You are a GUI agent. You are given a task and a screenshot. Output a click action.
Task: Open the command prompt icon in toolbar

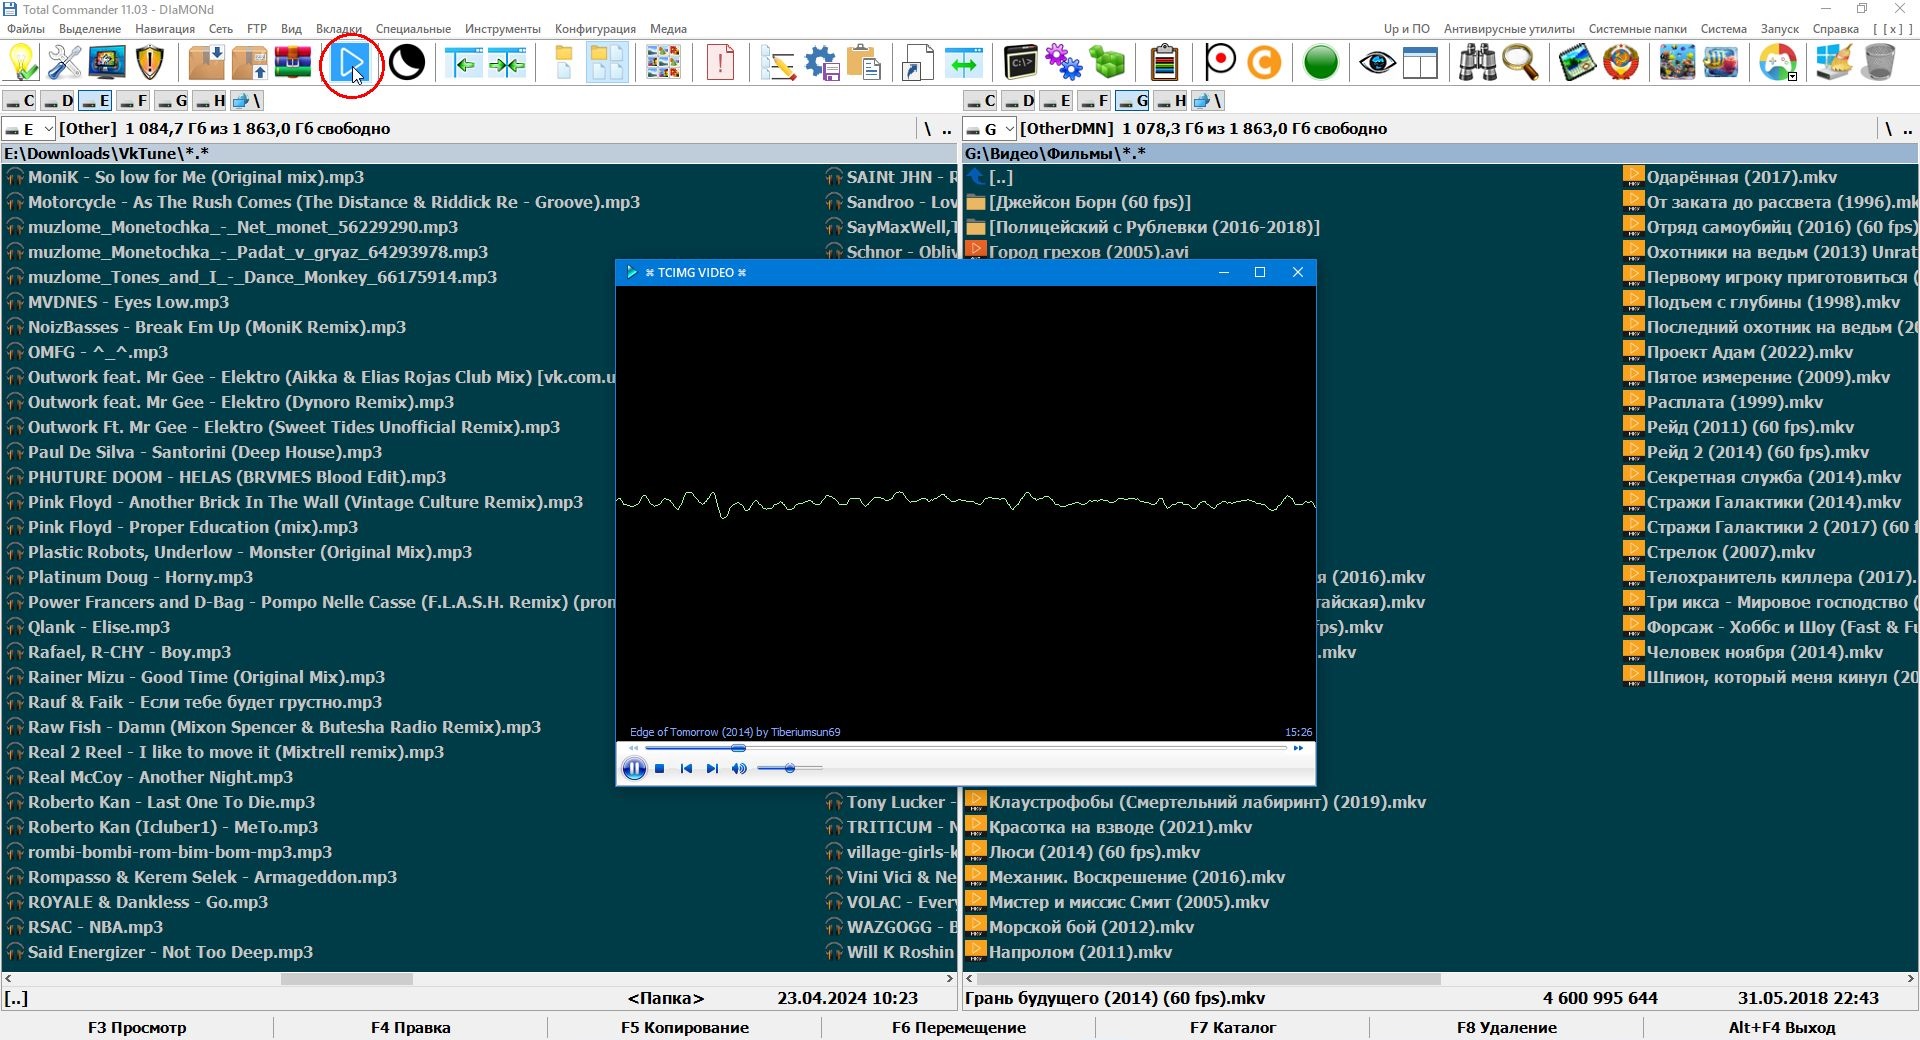click(1020, 63)
